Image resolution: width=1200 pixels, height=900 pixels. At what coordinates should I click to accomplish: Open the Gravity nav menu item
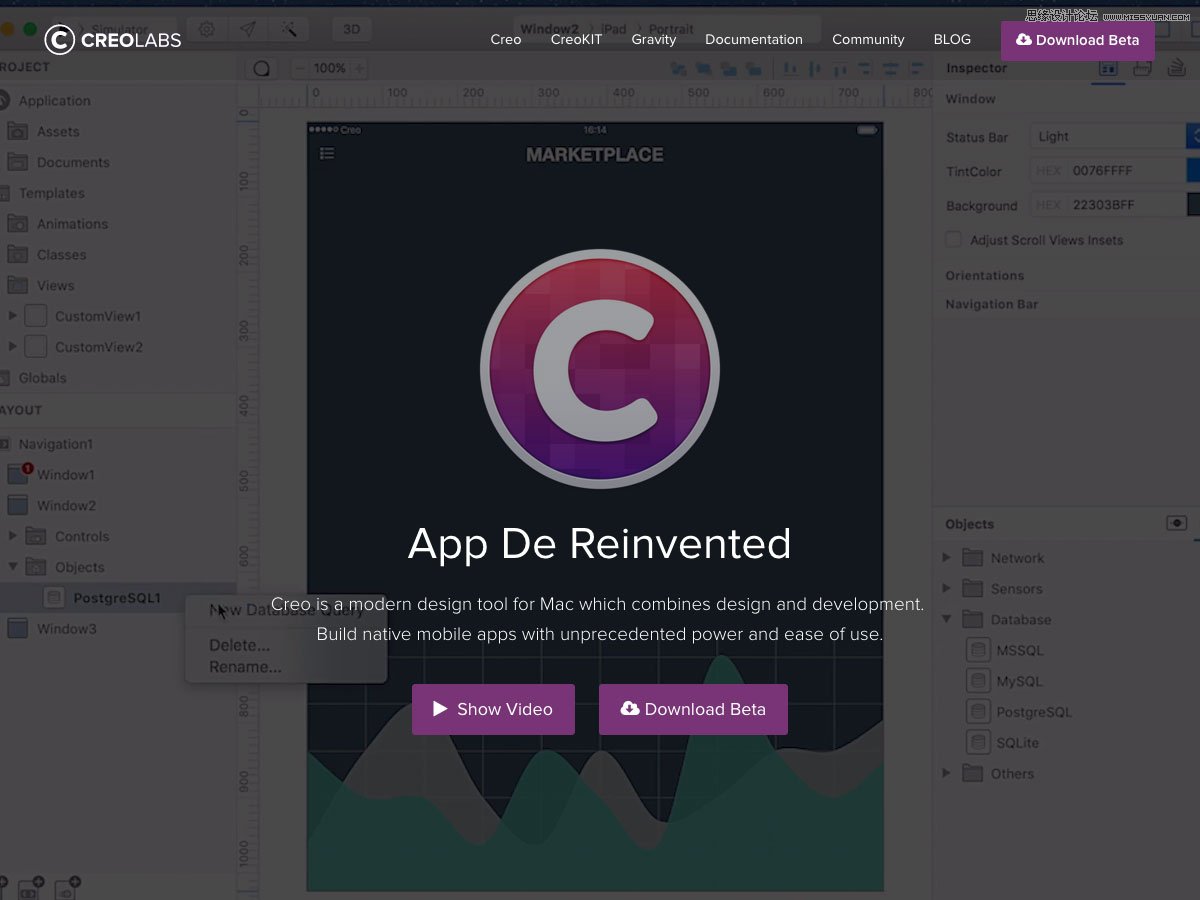click(654, 40)
